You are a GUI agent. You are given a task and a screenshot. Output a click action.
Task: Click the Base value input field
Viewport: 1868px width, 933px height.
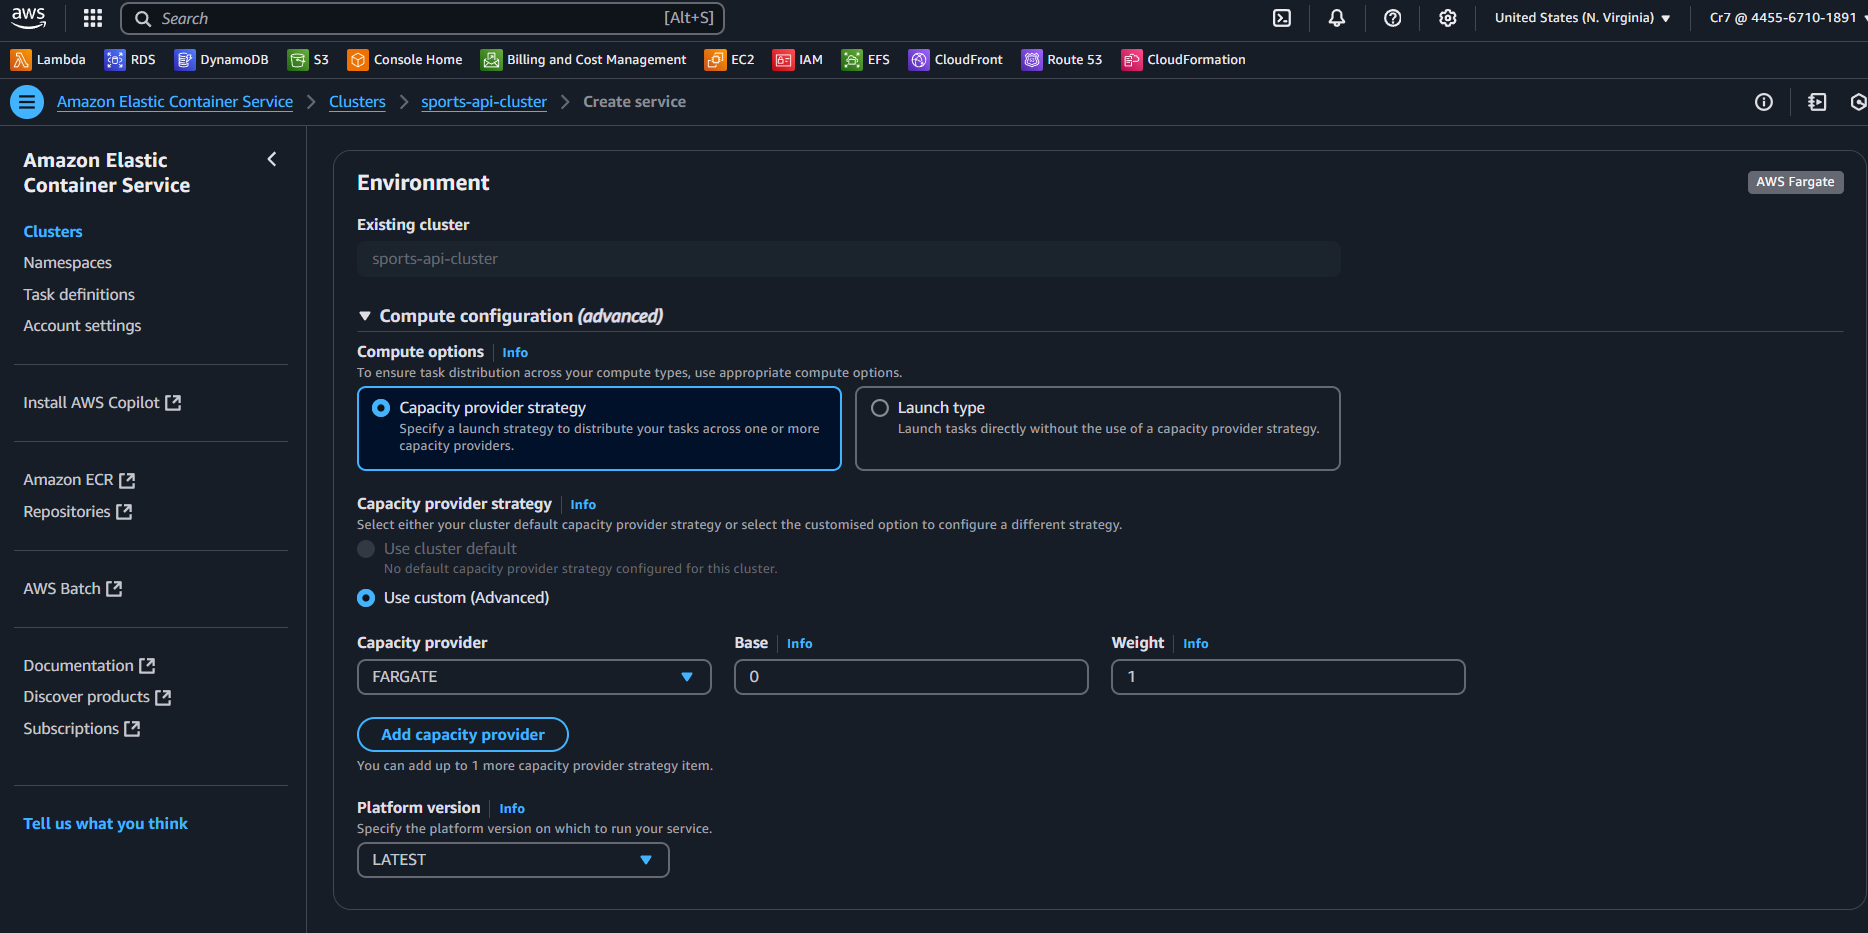[x=911, y=677]
